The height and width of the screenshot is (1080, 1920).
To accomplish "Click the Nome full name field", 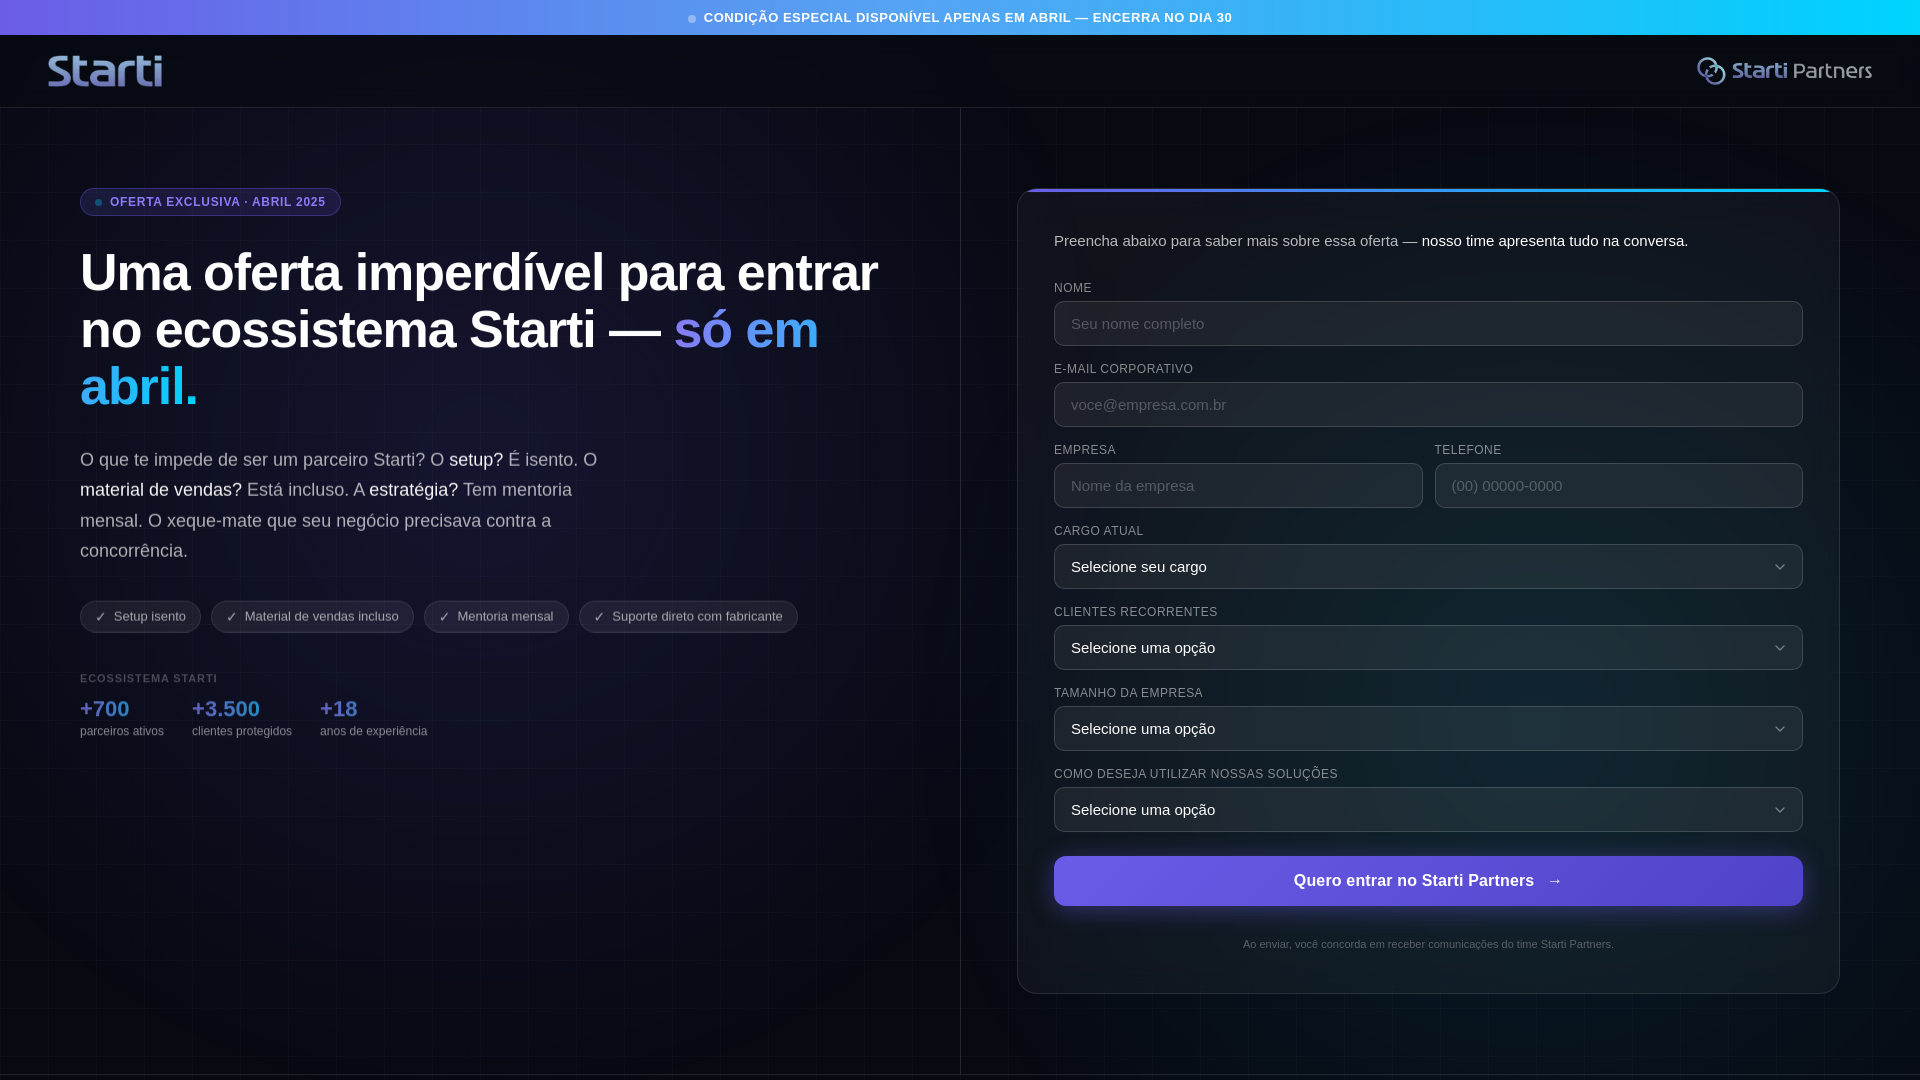I will click(x=1428, y=324).
